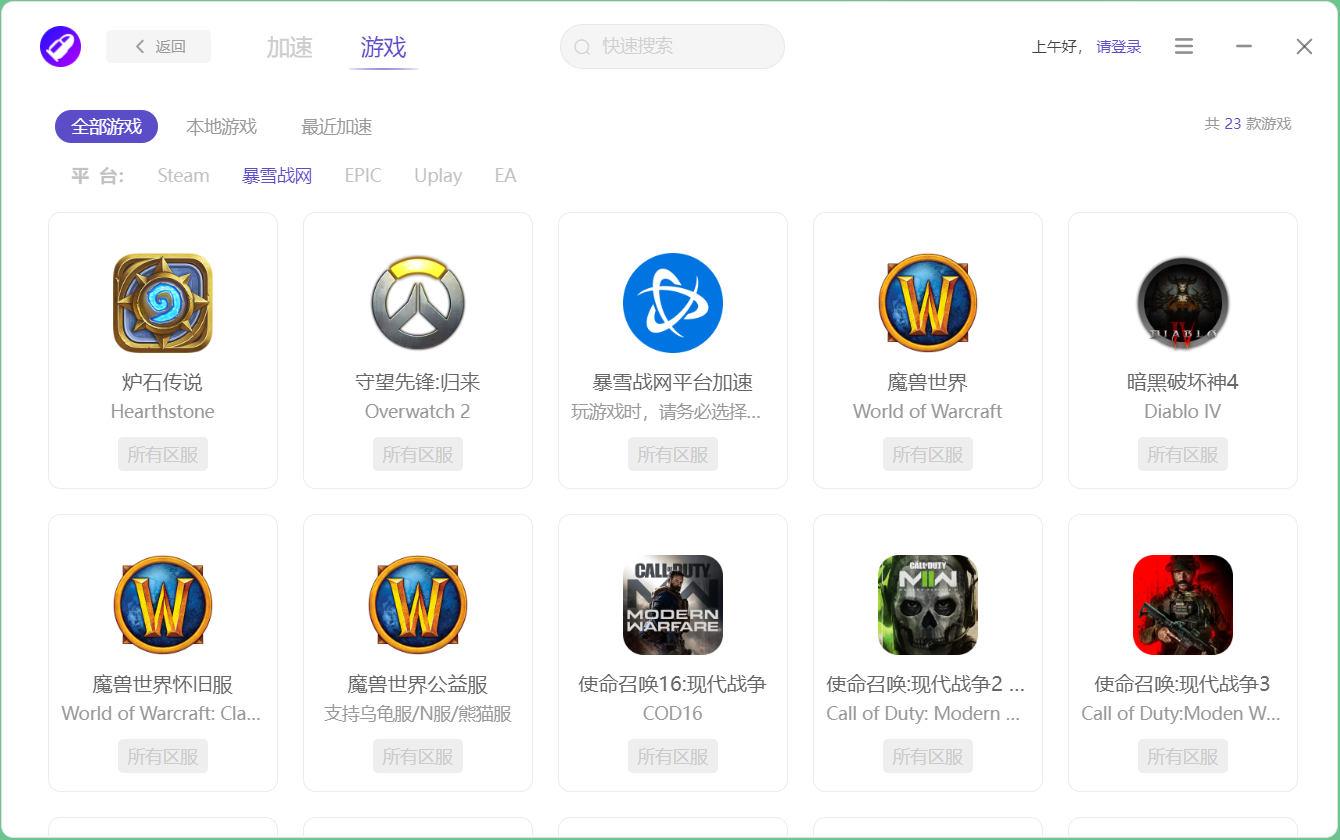1340x840 pixels.
Task: Click the 使命召唤:现代战争2 skull cover icon
Action: click(928, 605)
